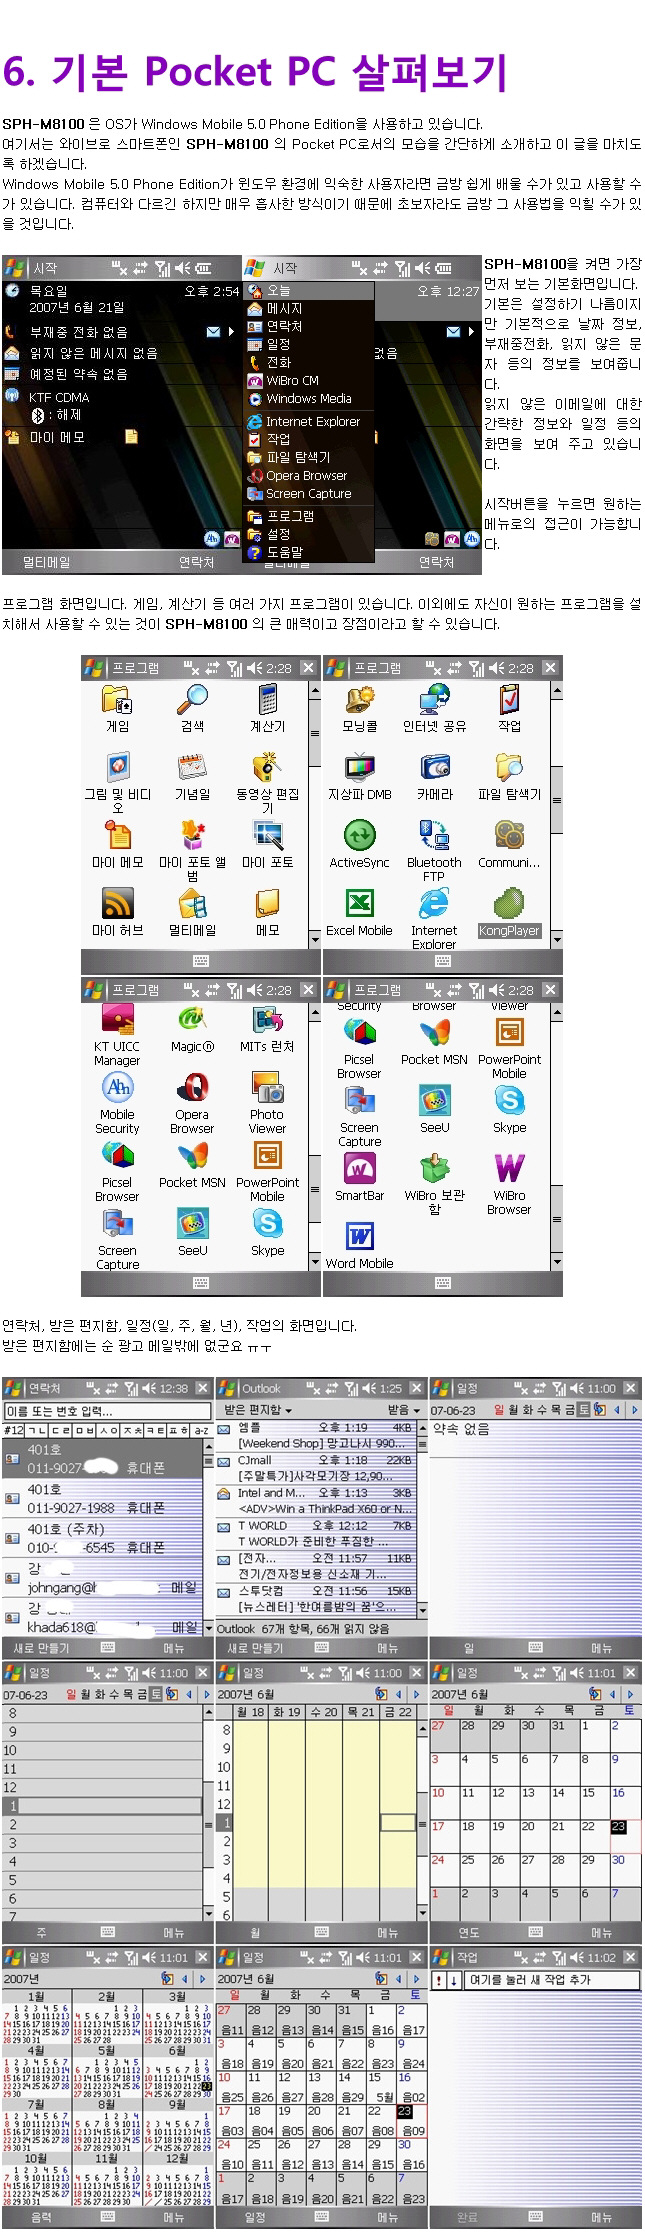Click the 이름 또는 번호 입력 search field

[x=107, y=1411]
